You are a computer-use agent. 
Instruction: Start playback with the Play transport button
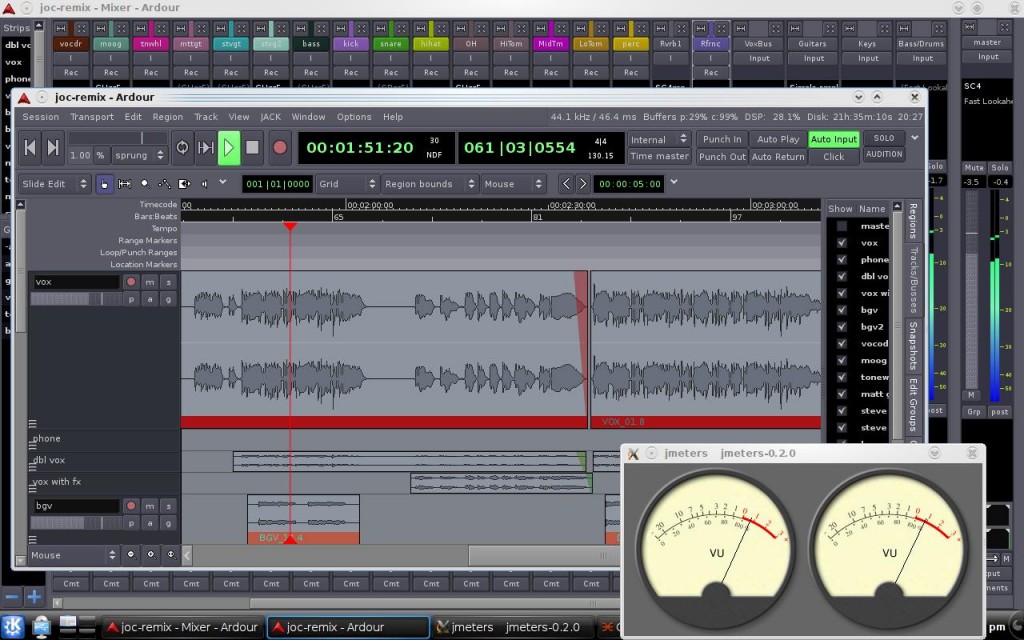click(227, 147)
